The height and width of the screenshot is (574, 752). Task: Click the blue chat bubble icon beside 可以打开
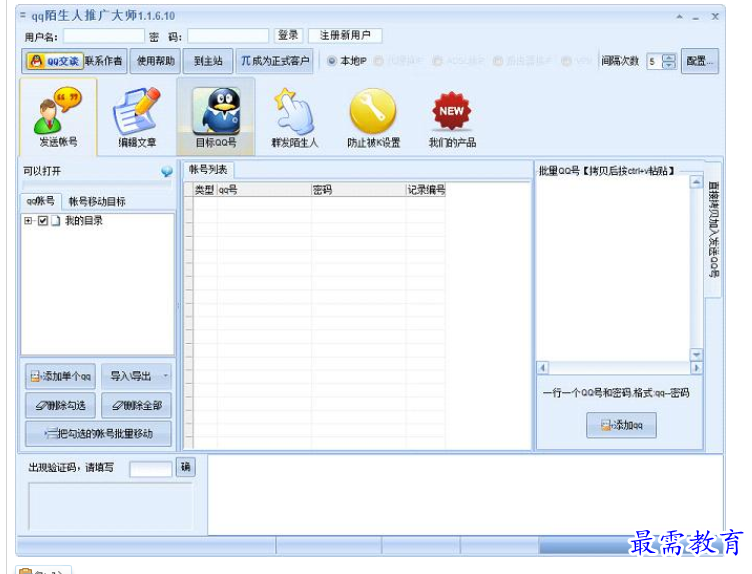coord(166,171)
